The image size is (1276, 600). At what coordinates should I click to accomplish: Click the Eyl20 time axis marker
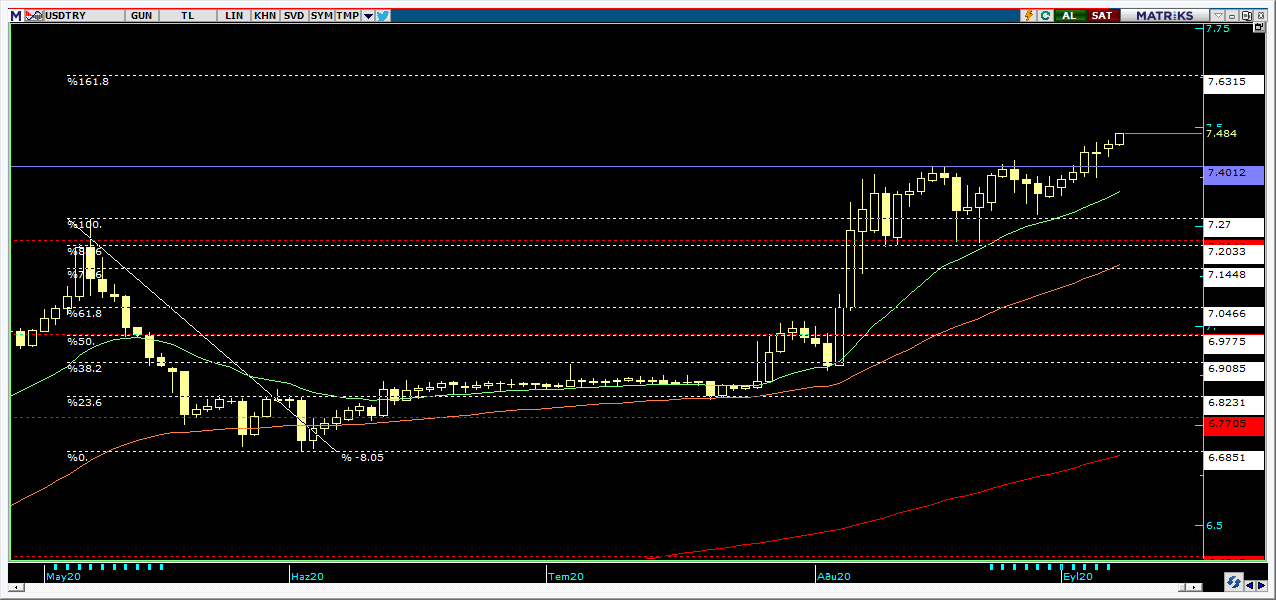coord(1078,577)
